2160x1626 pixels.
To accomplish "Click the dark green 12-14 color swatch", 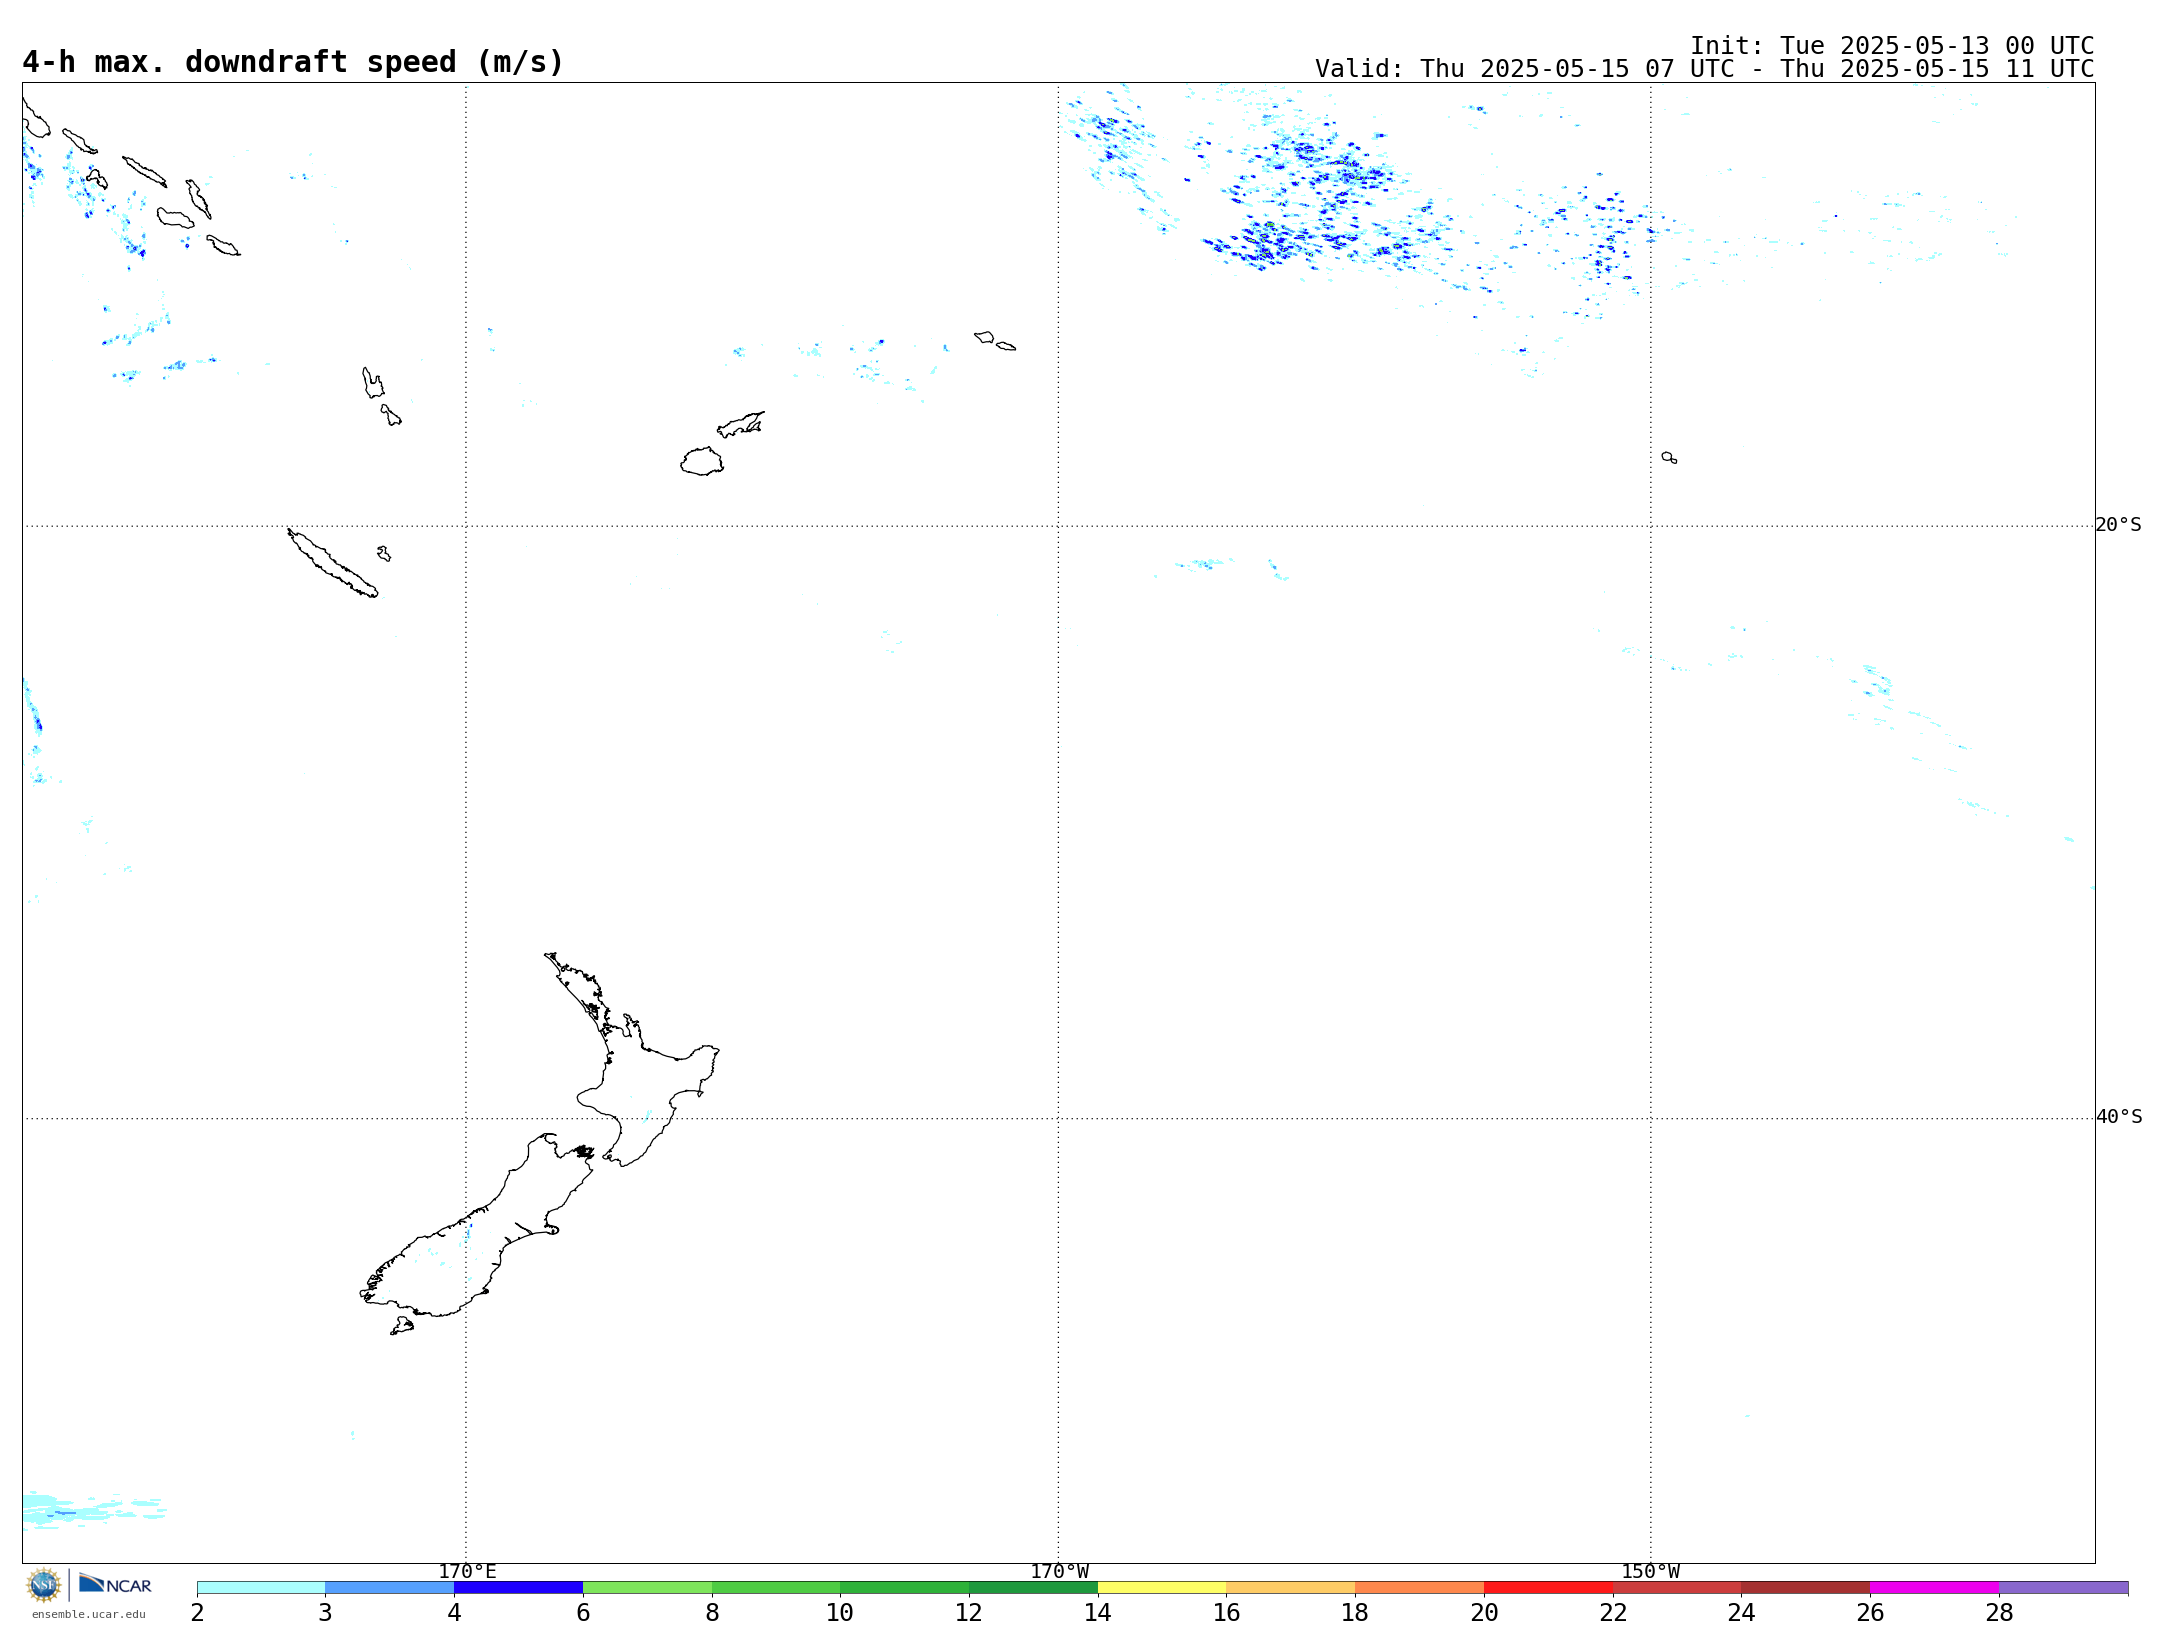I will [1033, 1587].
